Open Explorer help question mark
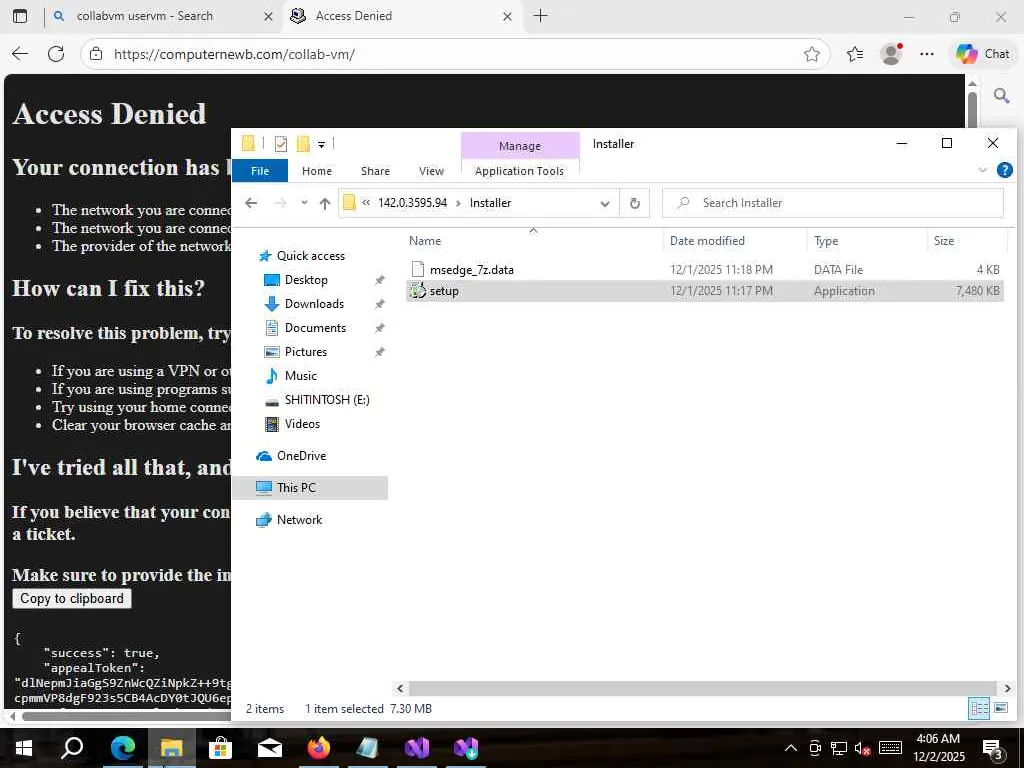Screen dimensions: 1024x768 (1004, 170)
